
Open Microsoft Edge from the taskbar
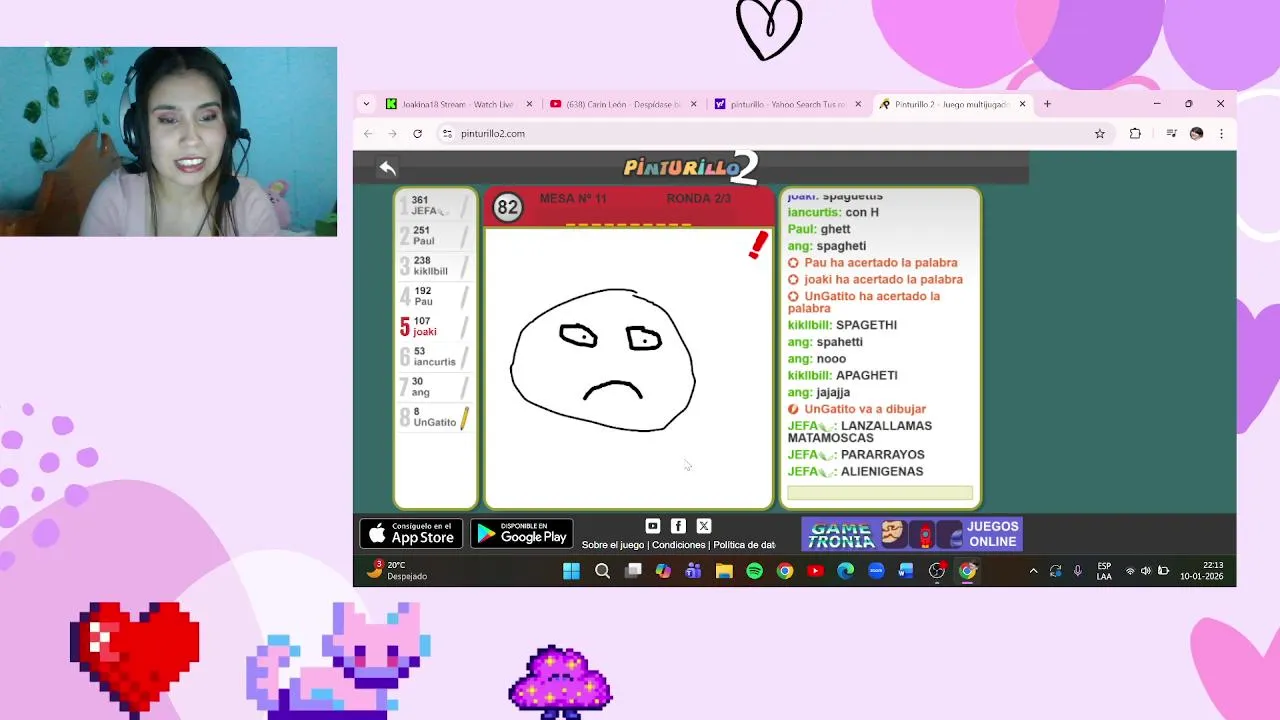(846, 571)
